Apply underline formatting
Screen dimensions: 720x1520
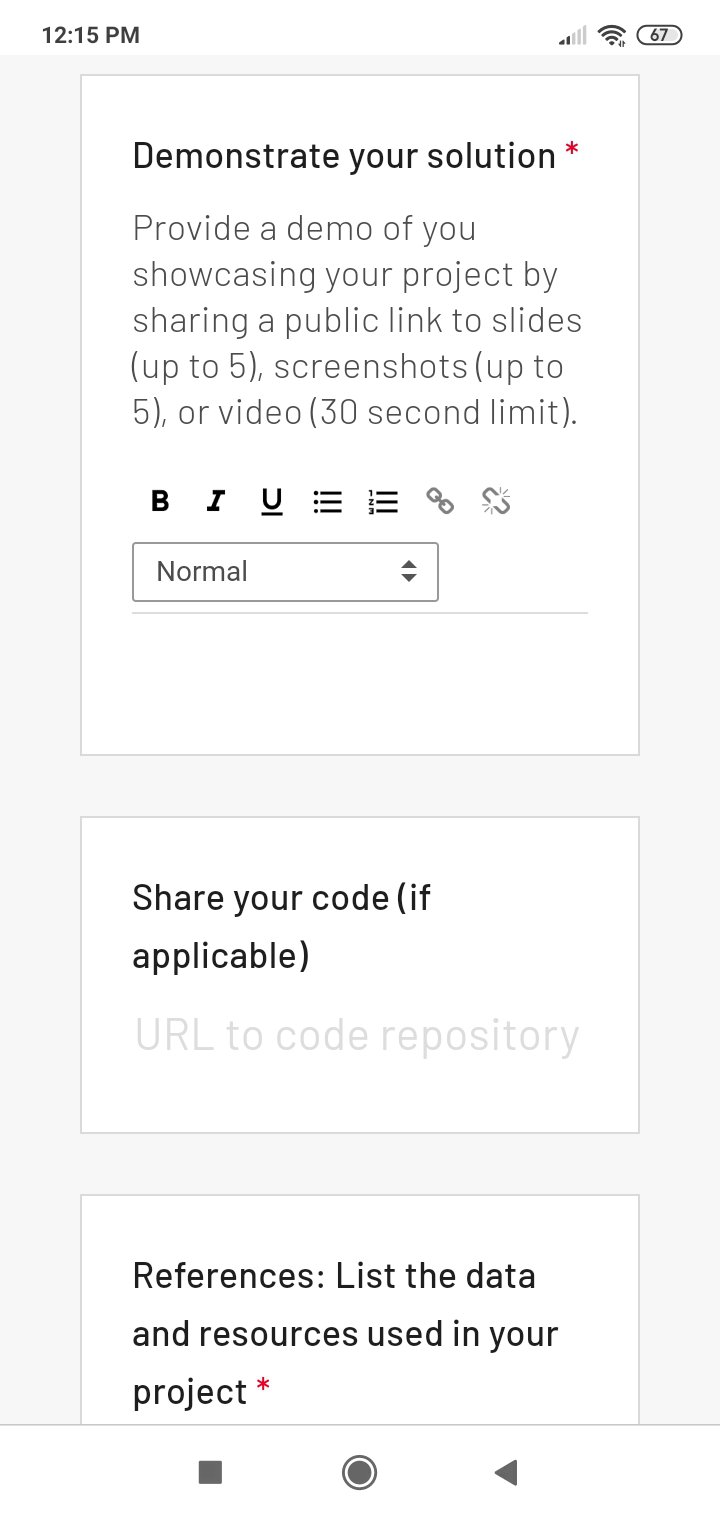pos(272,501)
